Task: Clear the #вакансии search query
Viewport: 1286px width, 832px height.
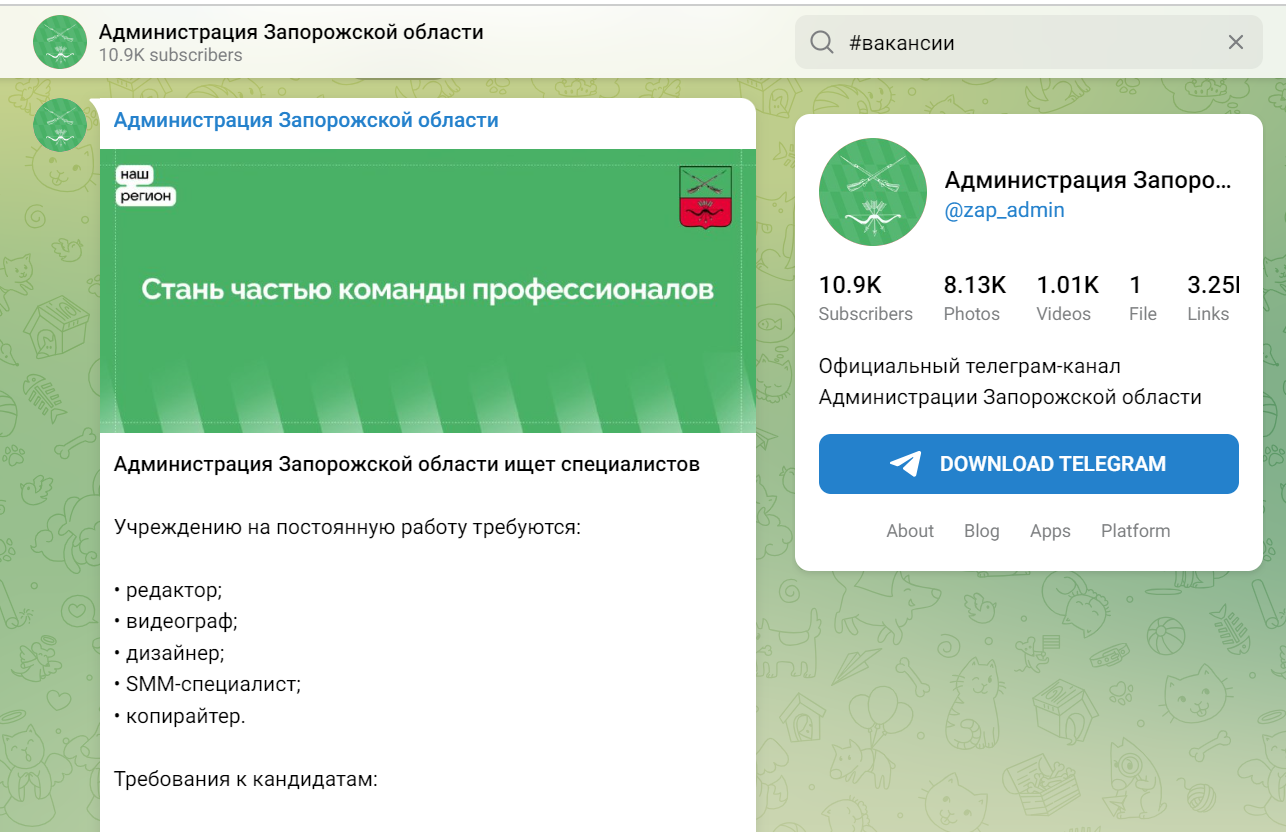Action: (1236, 42)
